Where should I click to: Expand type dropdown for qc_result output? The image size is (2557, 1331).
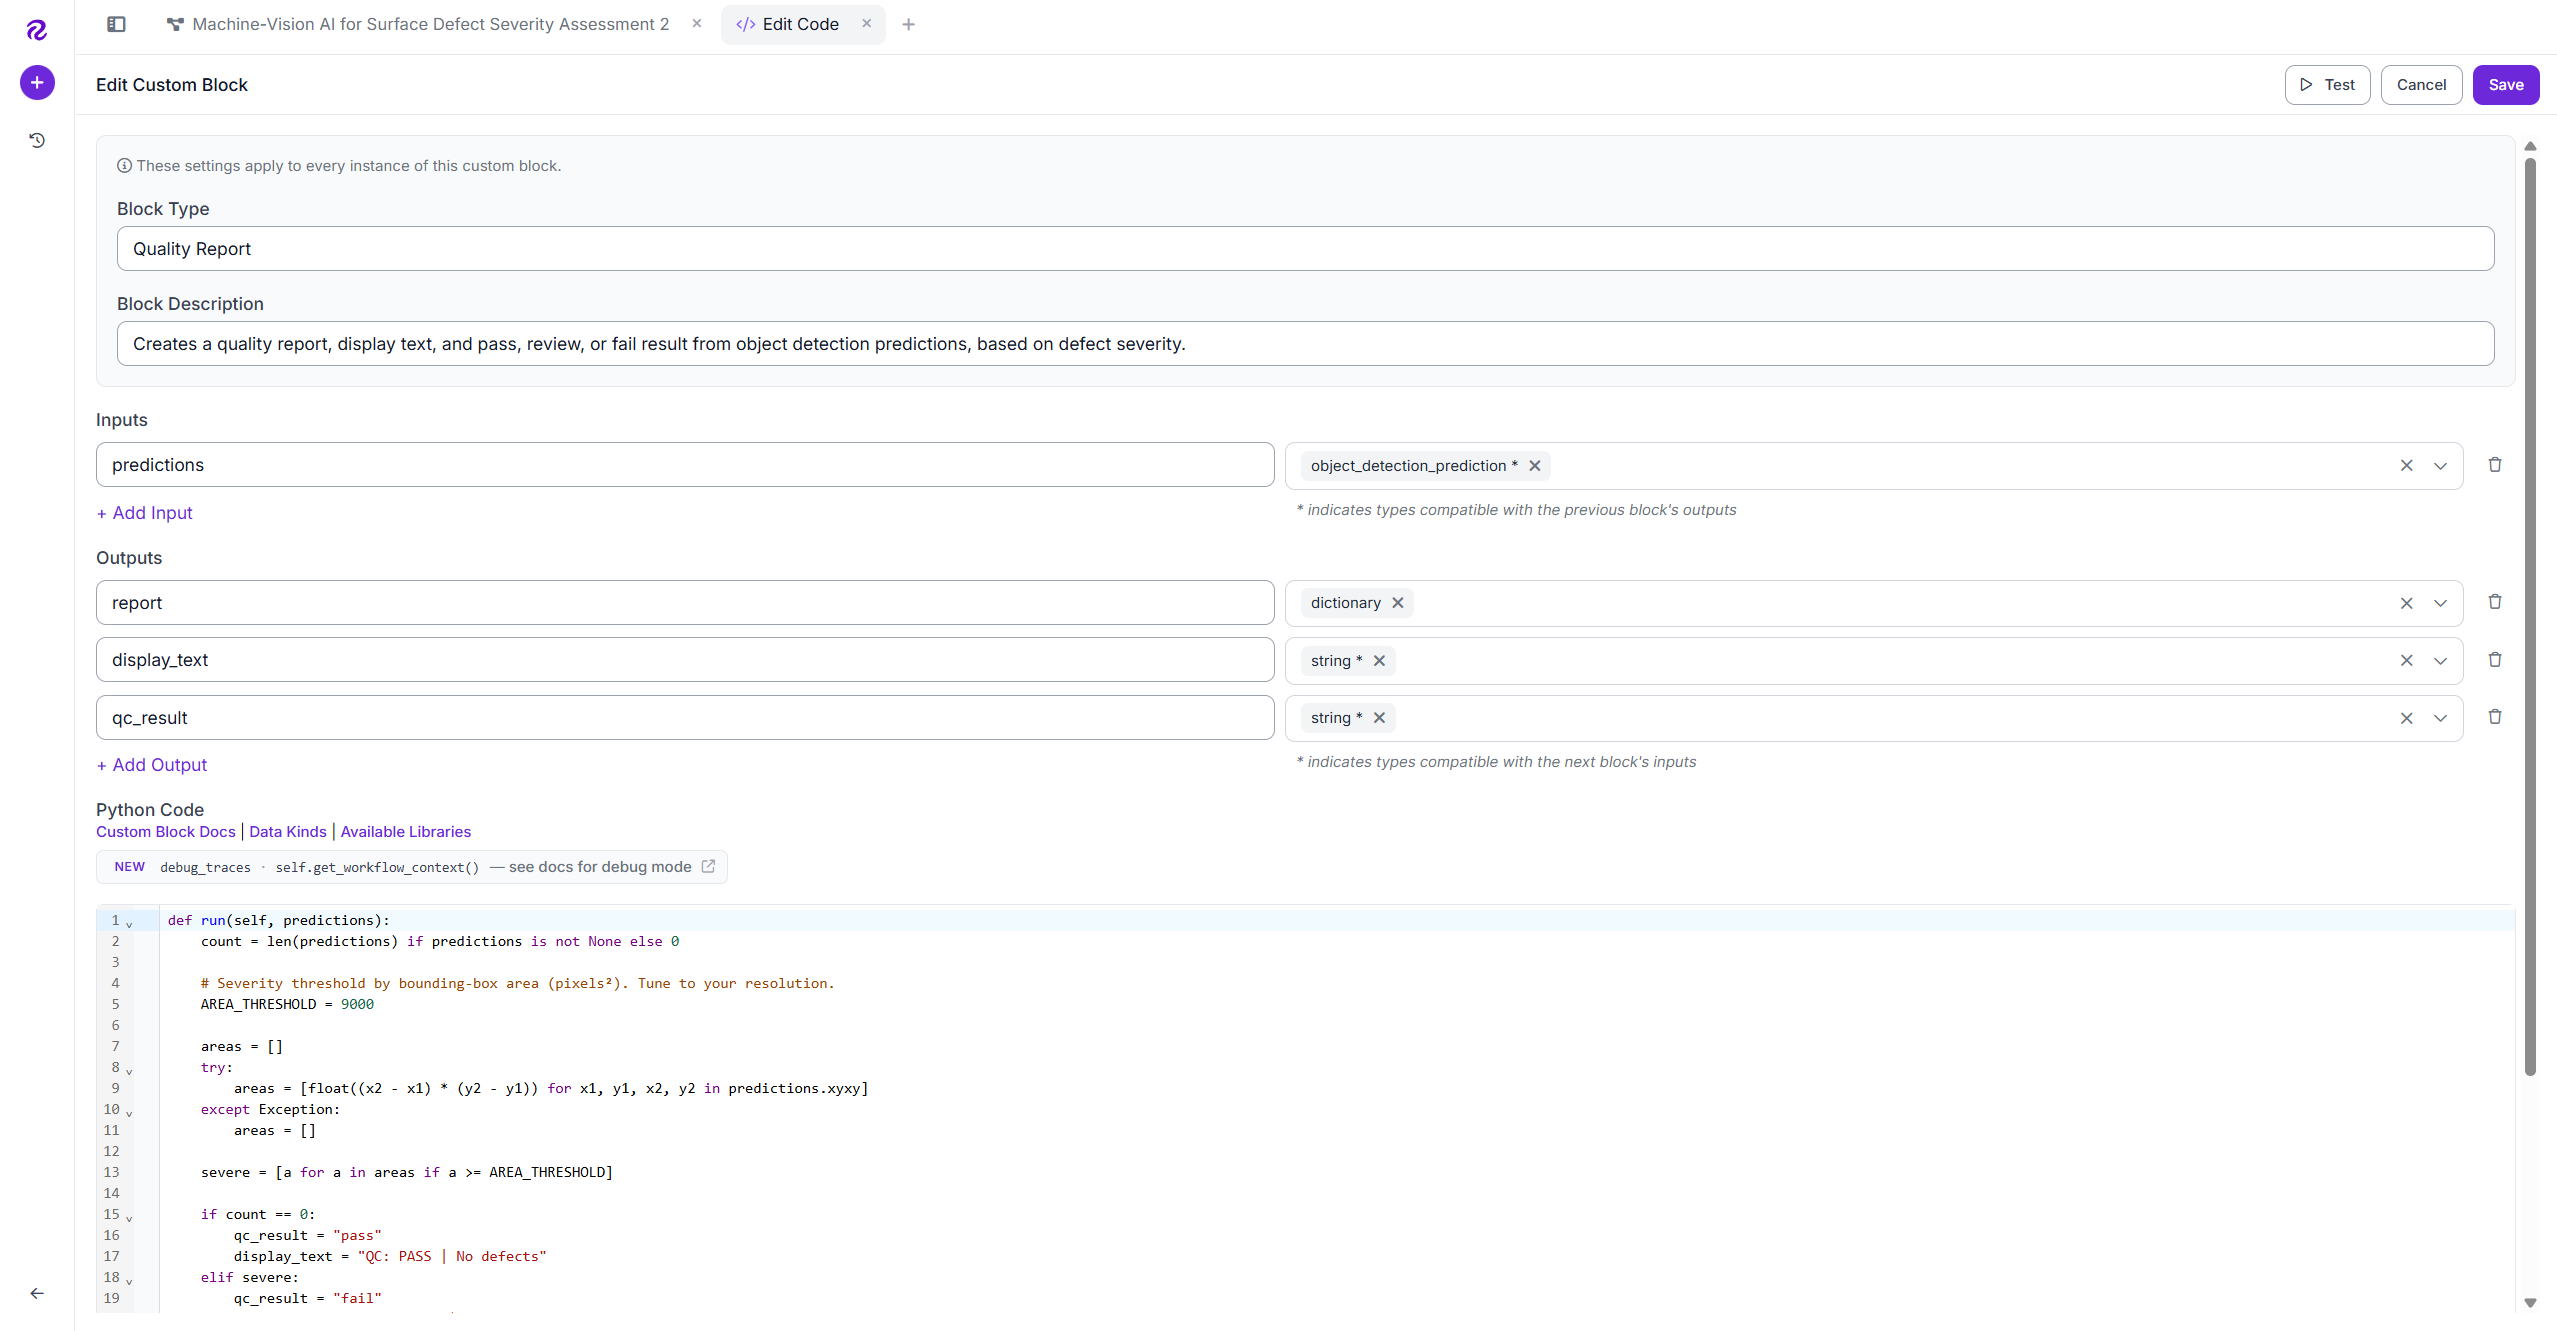2440,718
